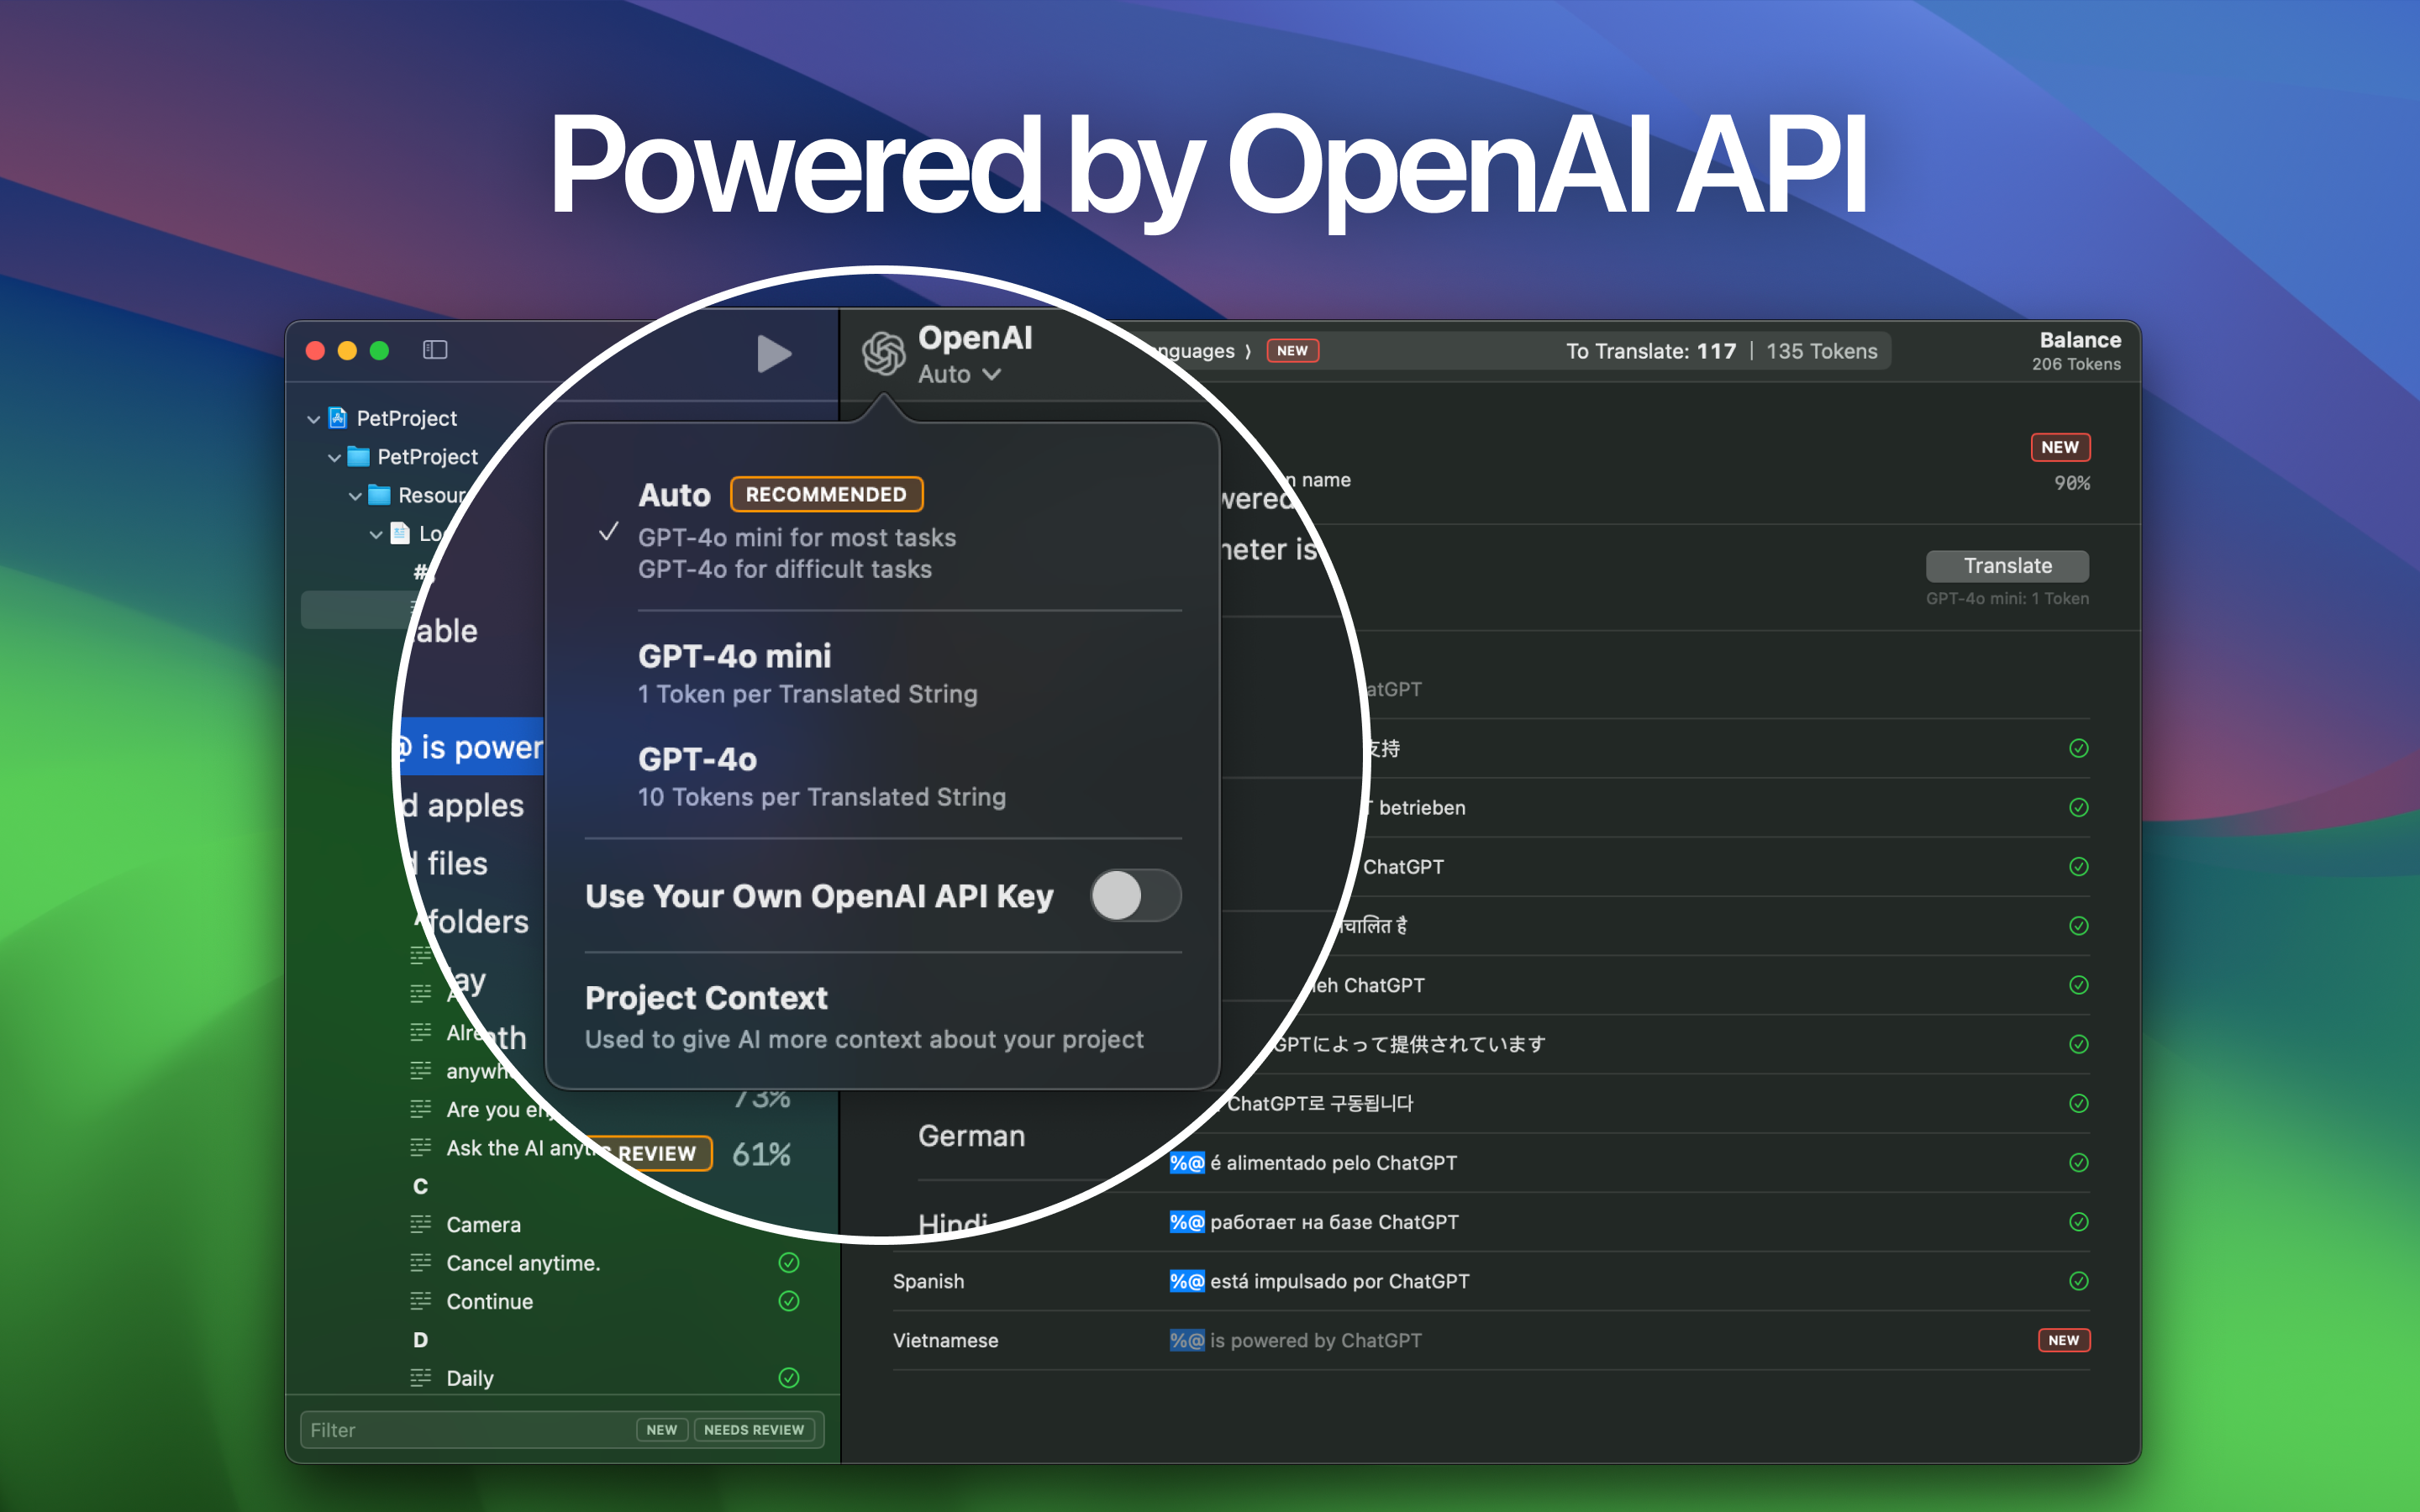Click the Translate button
This screenshot has height=1512, width=2420.
pyautogui.click(x=2007, y=566)
